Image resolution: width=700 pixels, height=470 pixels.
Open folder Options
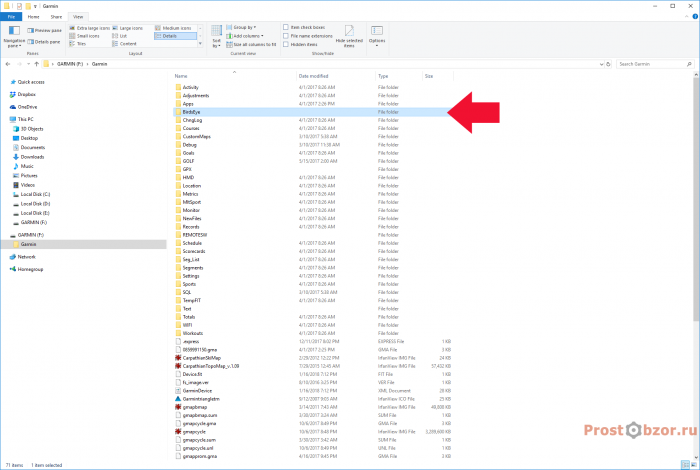coord(377,36)
